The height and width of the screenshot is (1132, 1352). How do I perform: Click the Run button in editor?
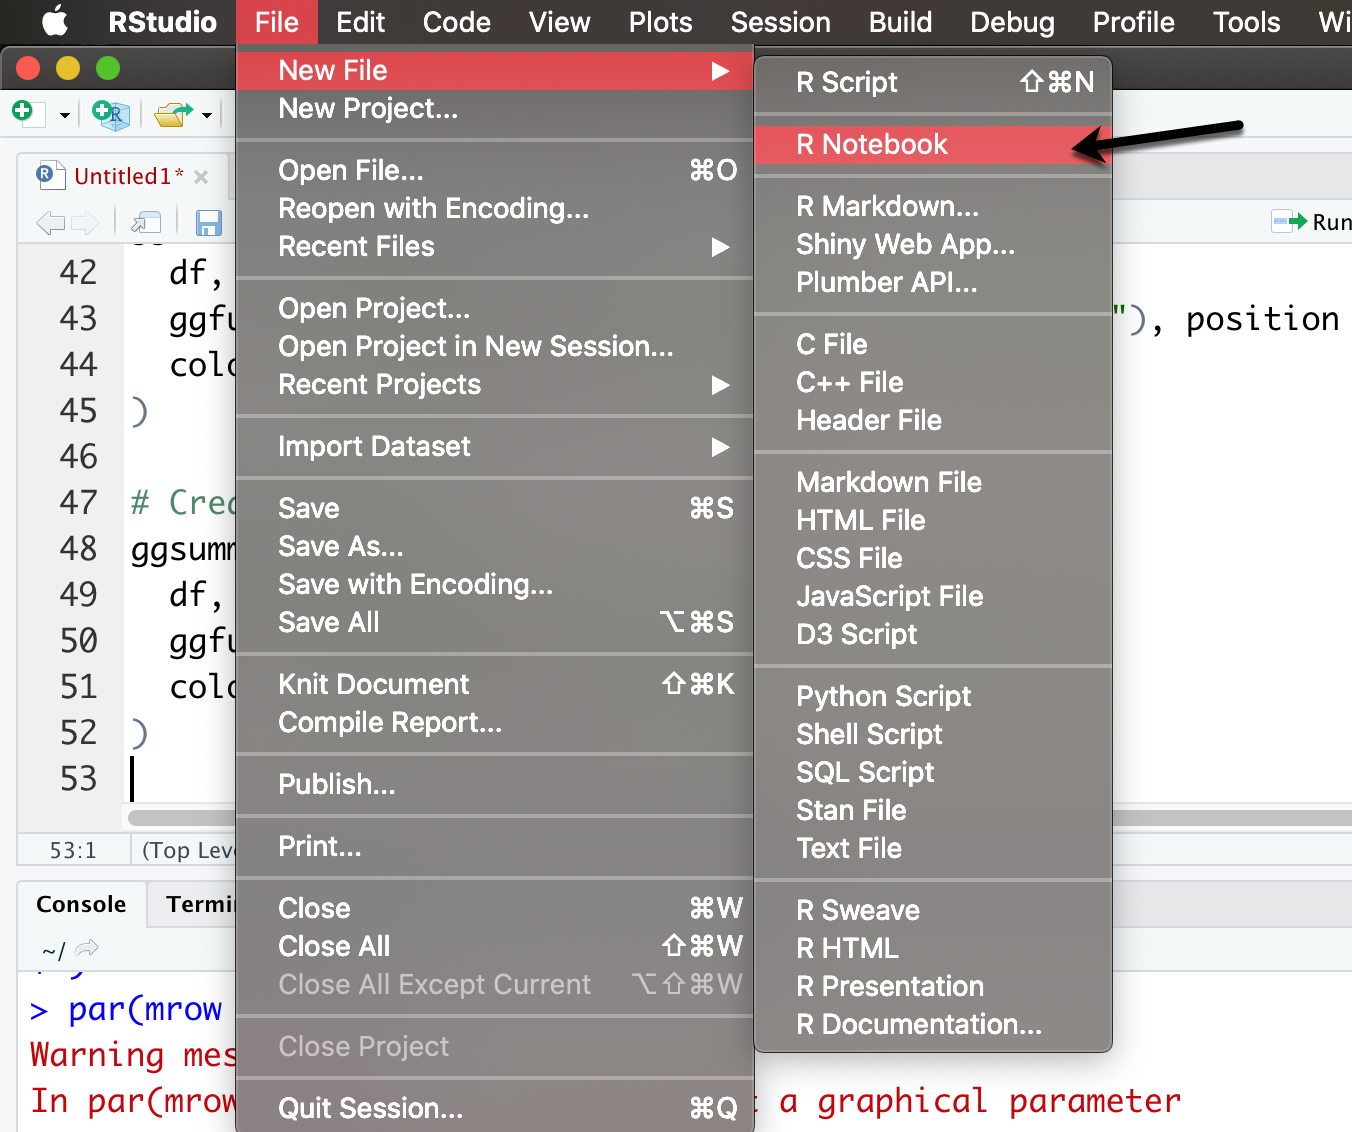1311,221
